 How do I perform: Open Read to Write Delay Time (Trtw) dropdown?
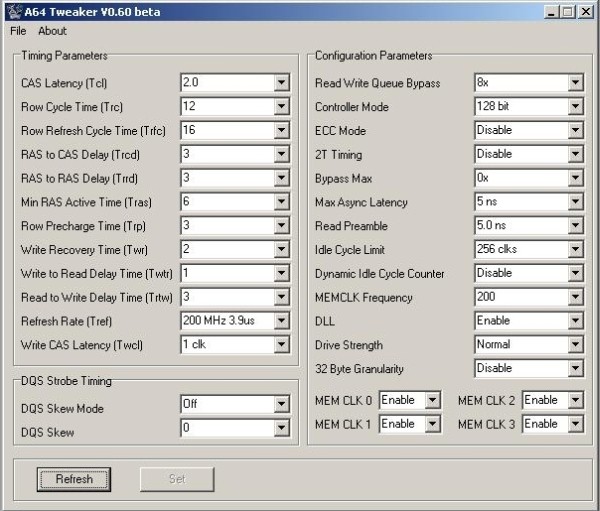click(x=281, y=297)
